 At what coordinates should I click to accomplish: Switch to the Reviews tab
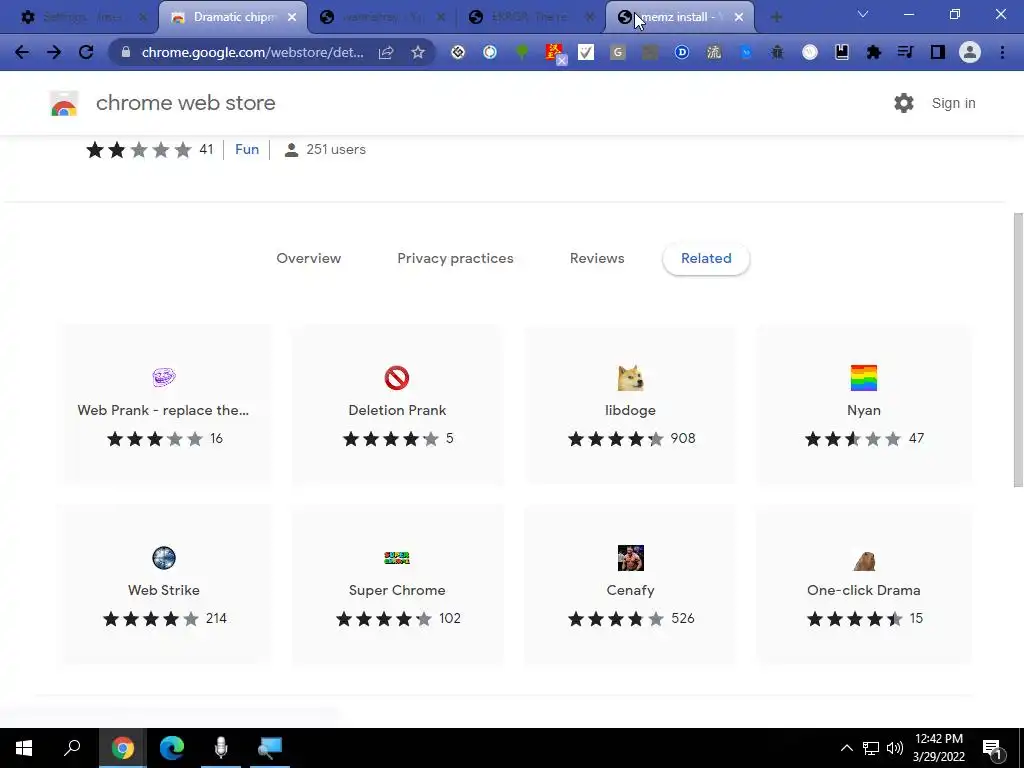(x=597, y=259)
